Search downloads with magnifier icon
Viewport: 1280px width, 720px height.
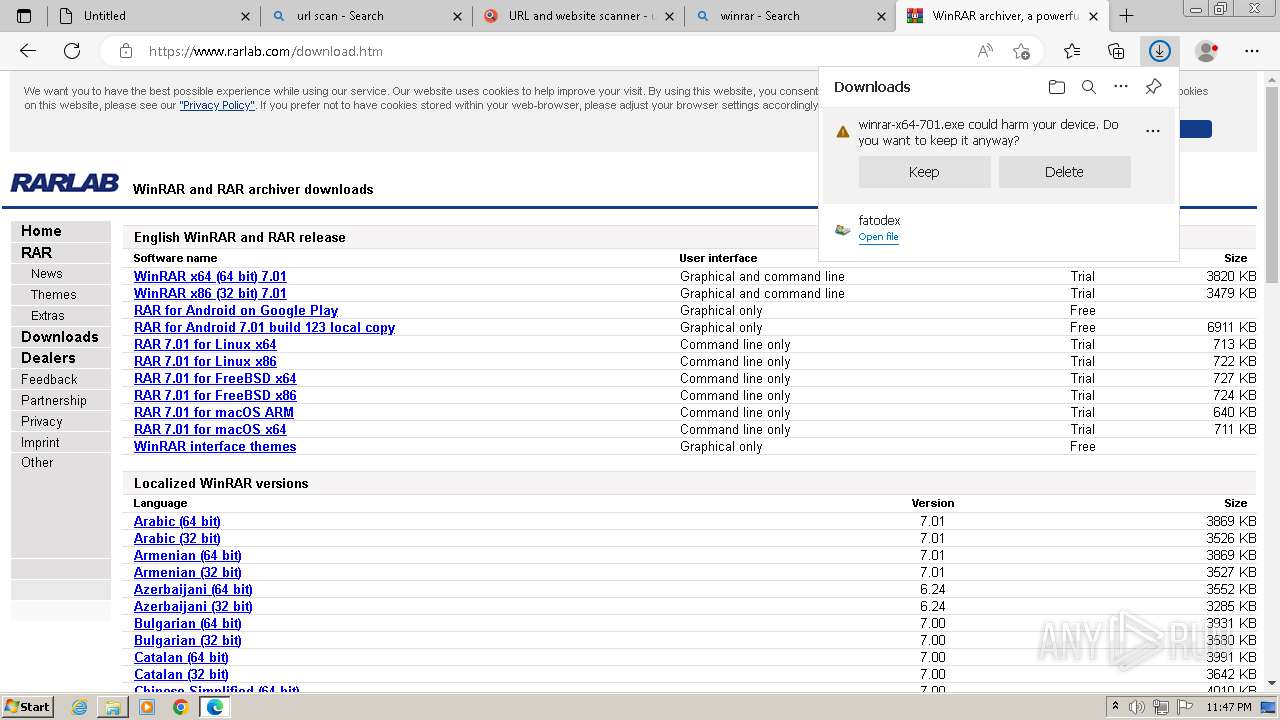[1089, 87]
